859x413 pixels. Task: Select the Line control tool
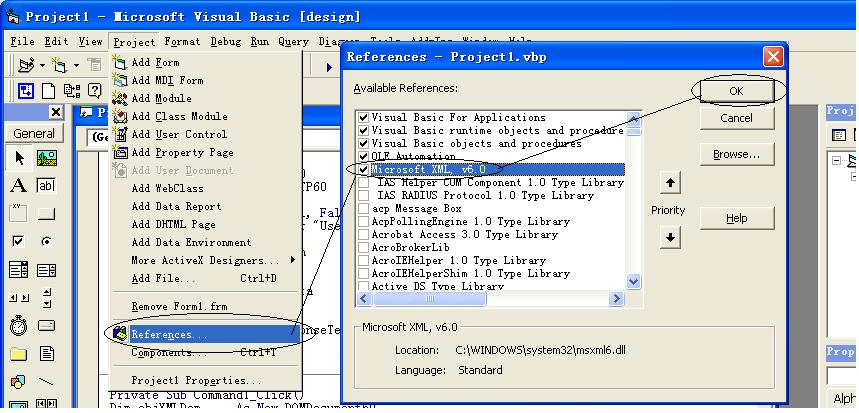(x=47, y=381)
